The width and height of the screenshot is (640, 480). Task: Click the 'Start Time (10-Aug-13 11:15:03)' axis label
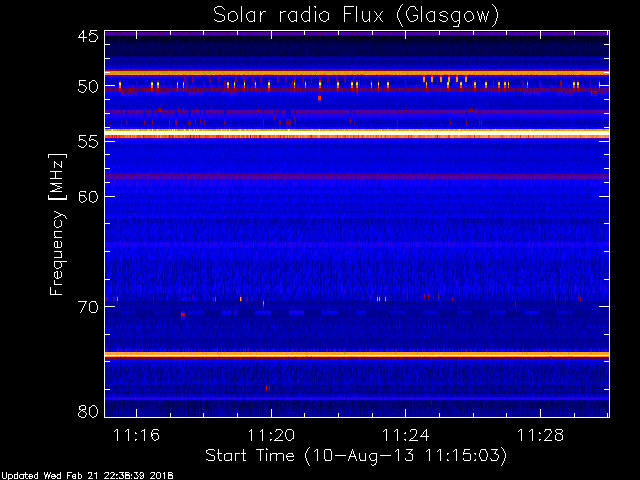[355, 455]
